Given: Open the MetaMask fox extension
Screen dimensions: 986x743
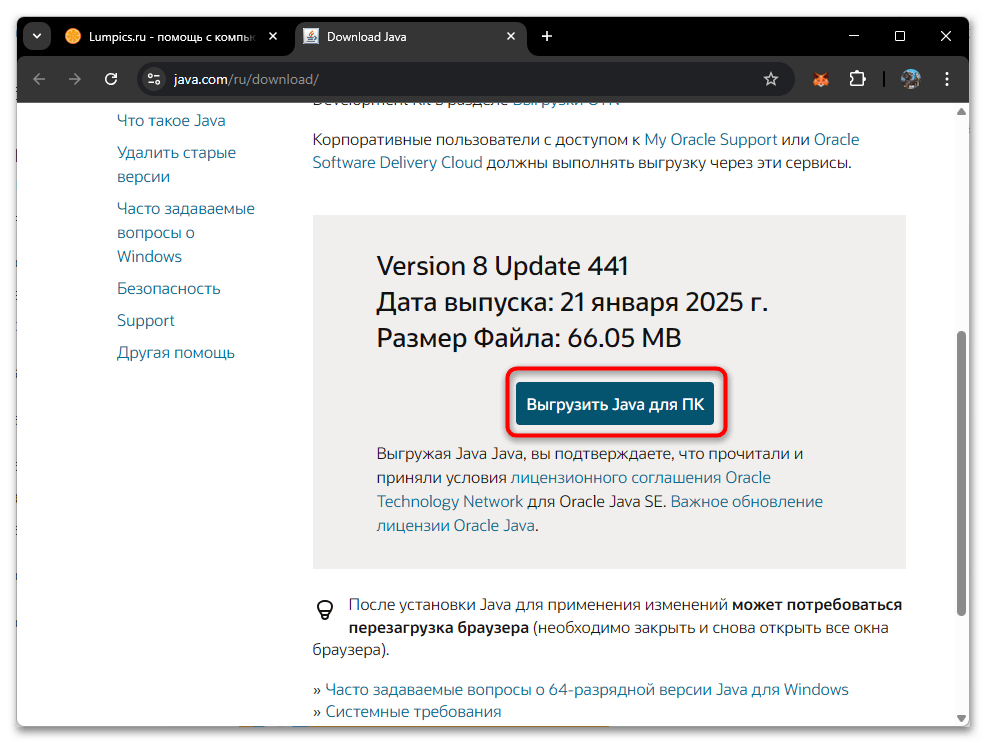Looking at the screenshot, I should 821,79.
